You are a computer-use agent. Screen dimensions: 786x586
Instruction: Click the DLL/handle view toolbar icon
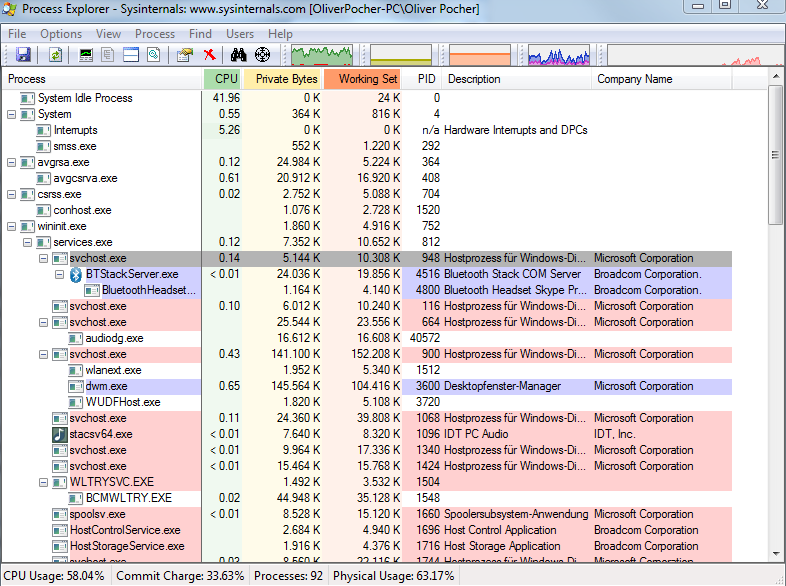click(x=154, y=54)
